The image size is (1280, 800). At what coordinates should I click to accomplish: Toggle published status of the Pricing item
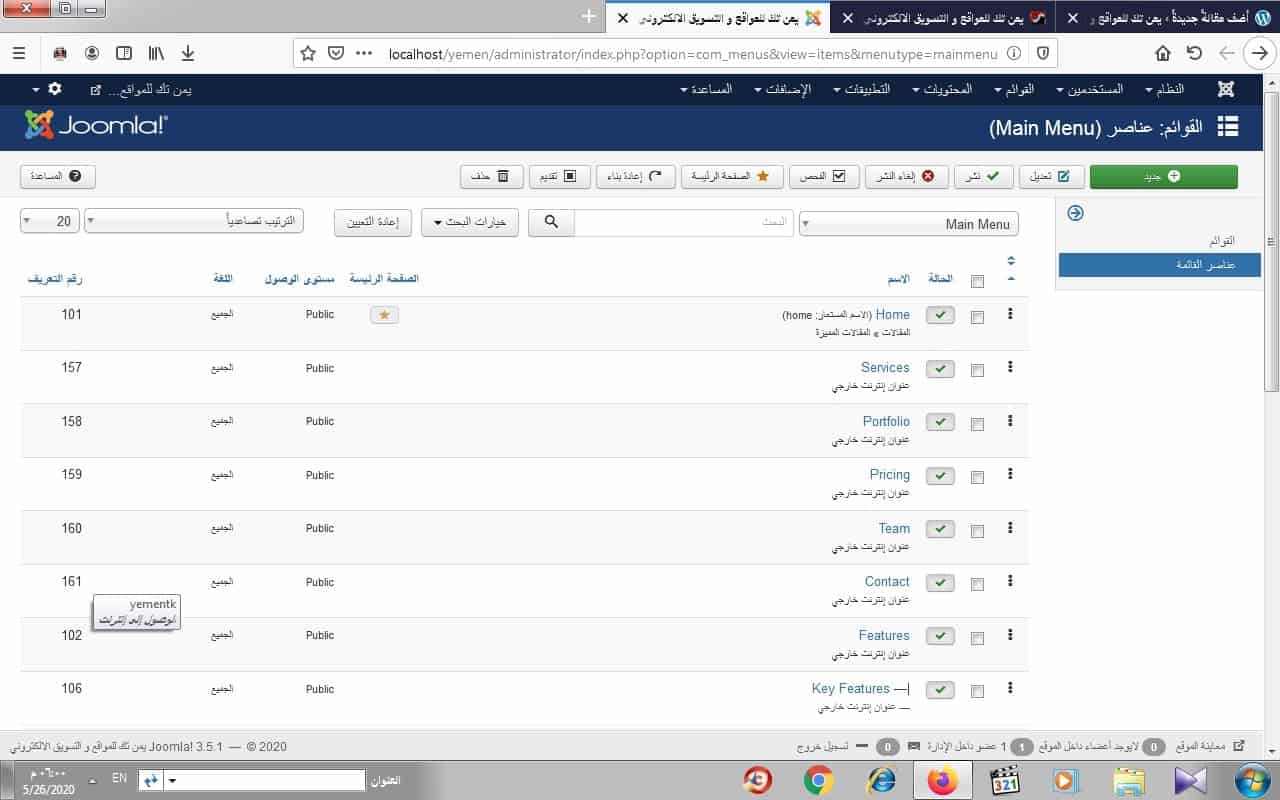(x=940, y=476)
